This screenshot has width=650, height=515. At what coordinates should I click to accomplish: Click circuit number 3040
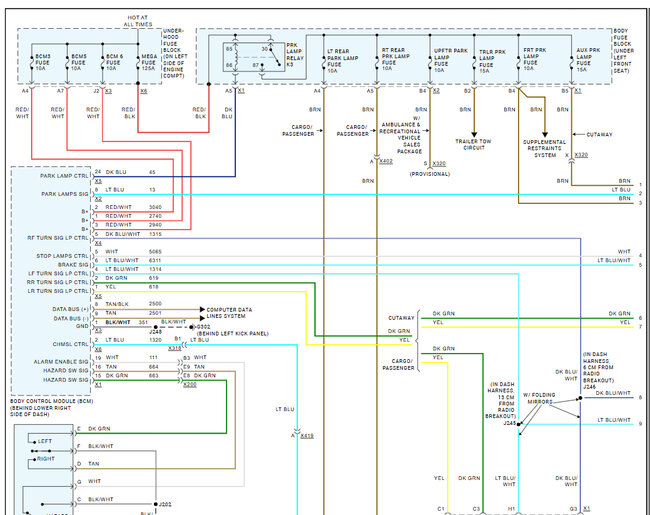tap(155, 207)
